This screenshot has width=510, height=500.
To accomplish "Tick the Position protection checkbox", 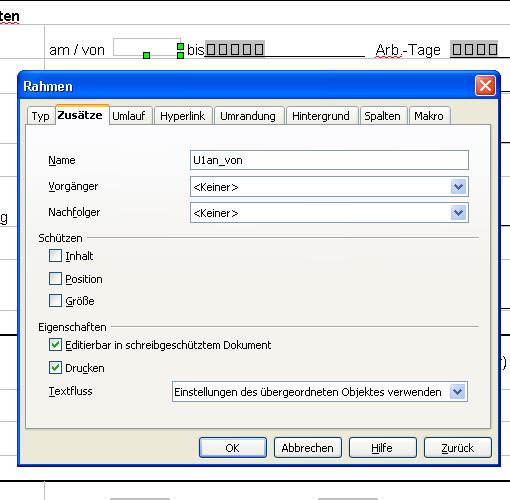I will tap(55, 278).
